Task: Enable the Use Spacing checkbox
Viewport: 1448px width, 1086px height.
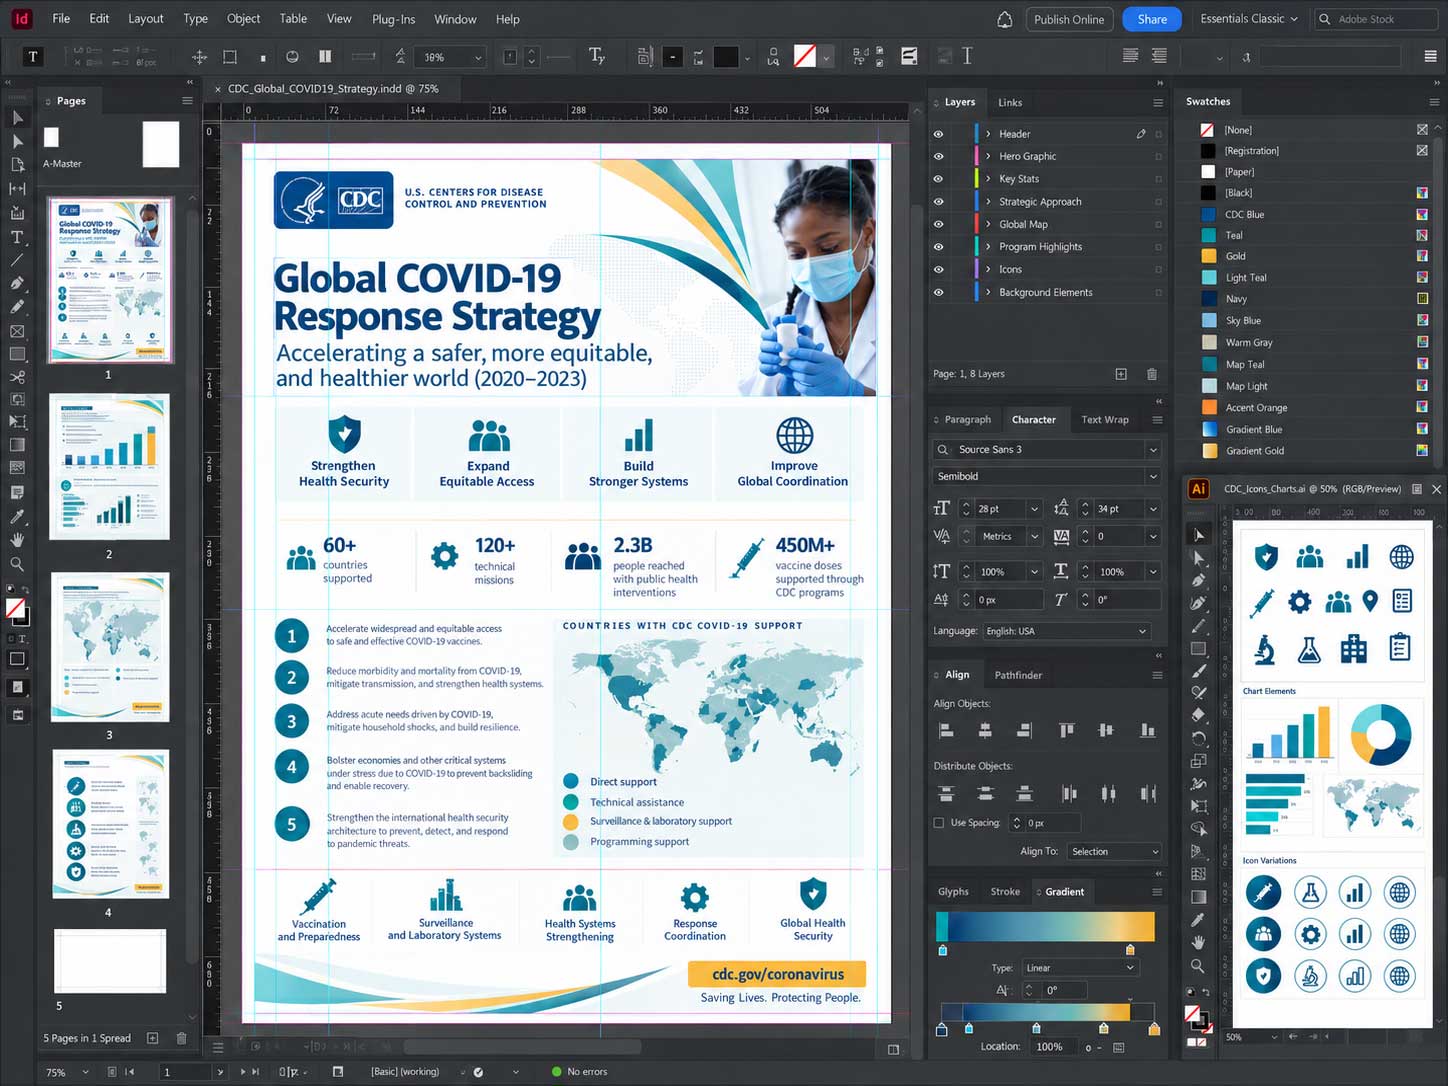Action: click(938, 823)
